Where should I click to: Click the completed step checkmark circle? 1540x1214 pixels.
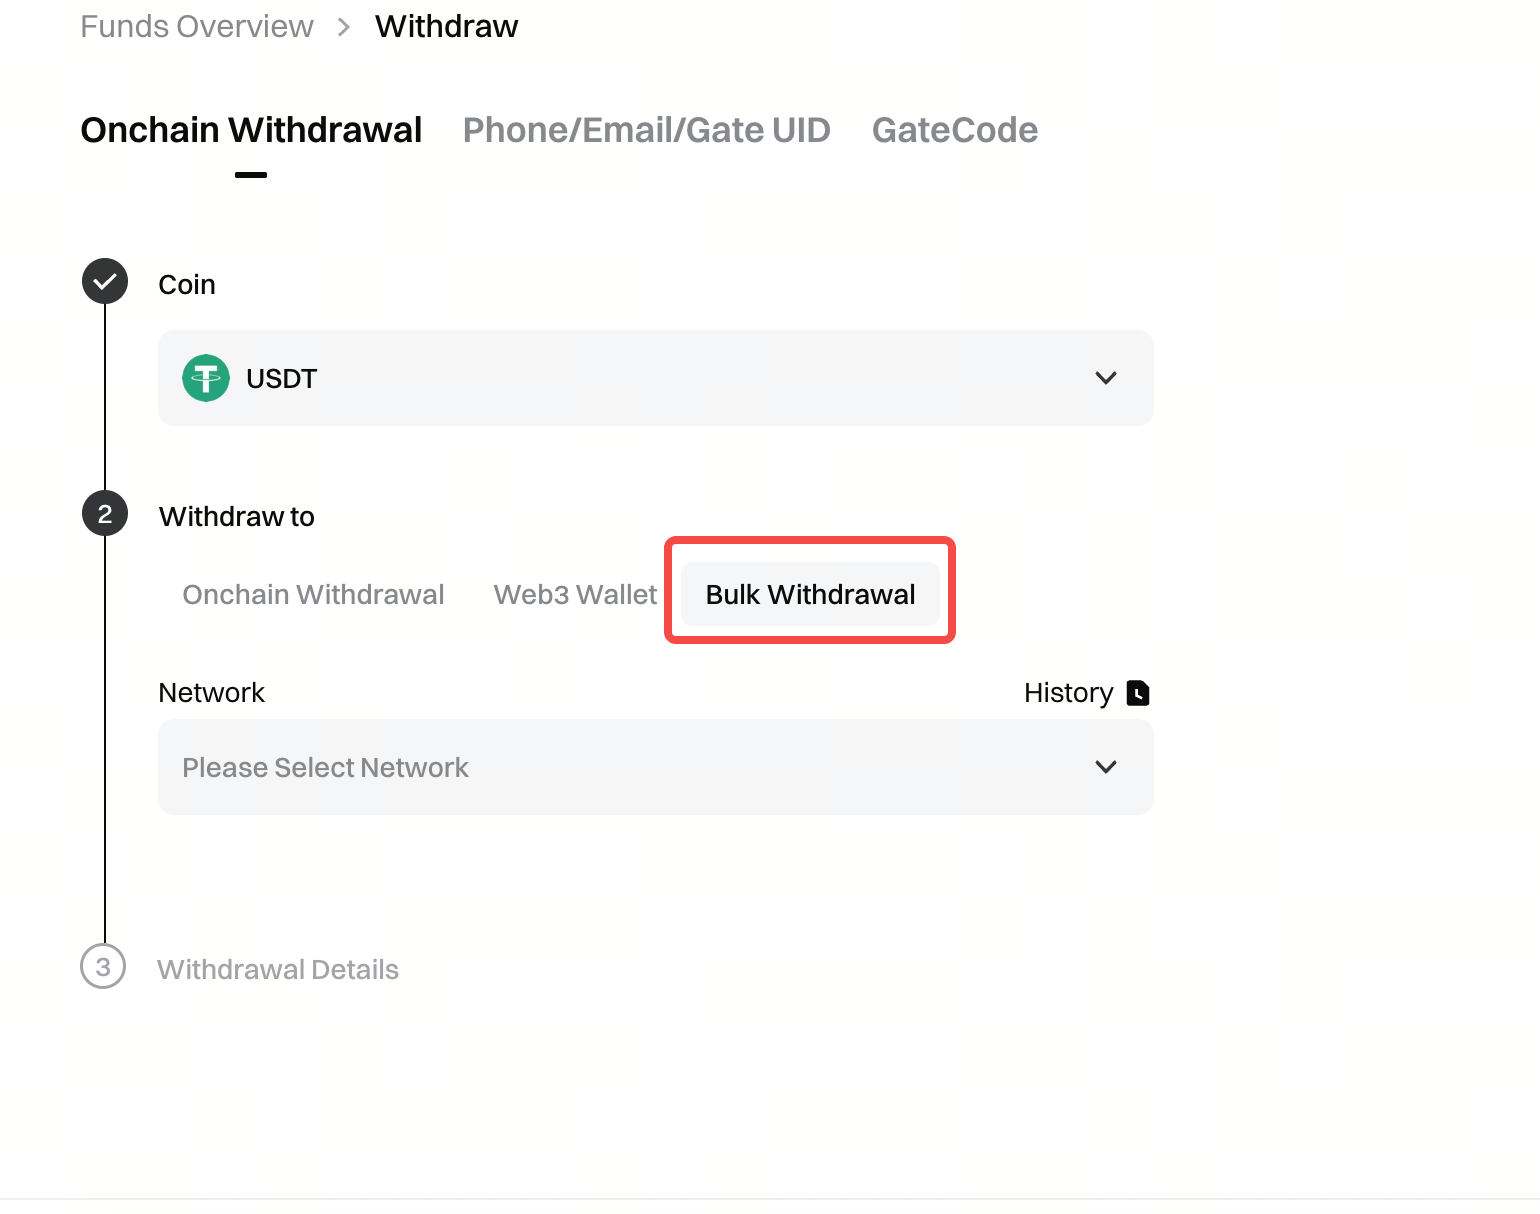point(105,282)
